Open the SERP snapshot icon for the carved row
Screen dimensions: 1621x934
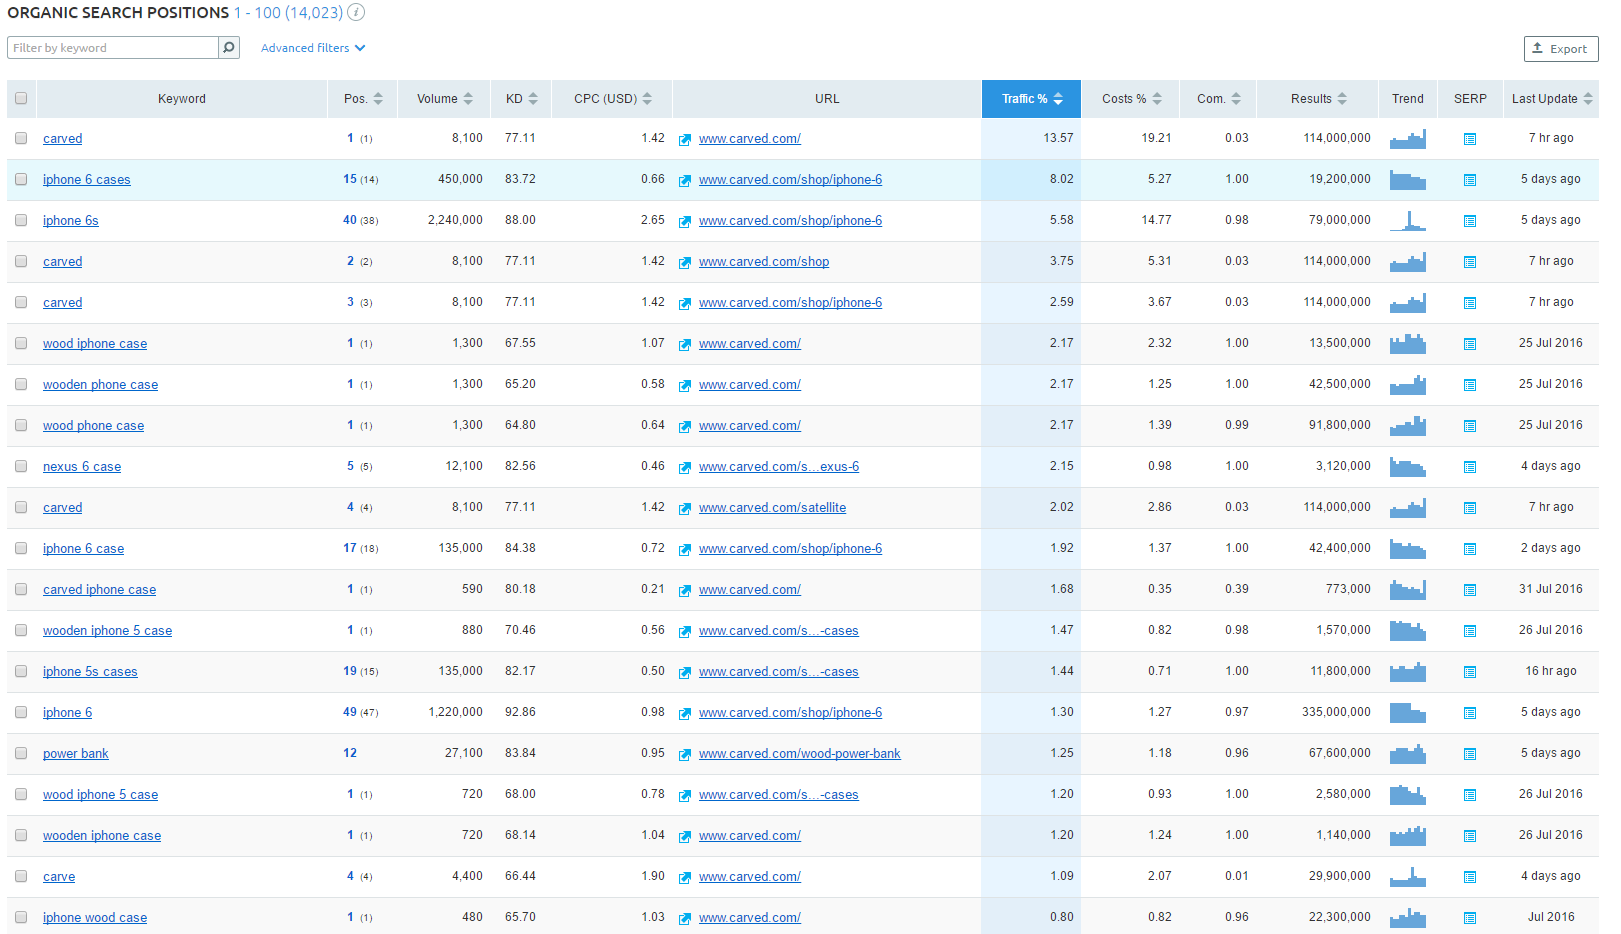tap(1470, 139)
